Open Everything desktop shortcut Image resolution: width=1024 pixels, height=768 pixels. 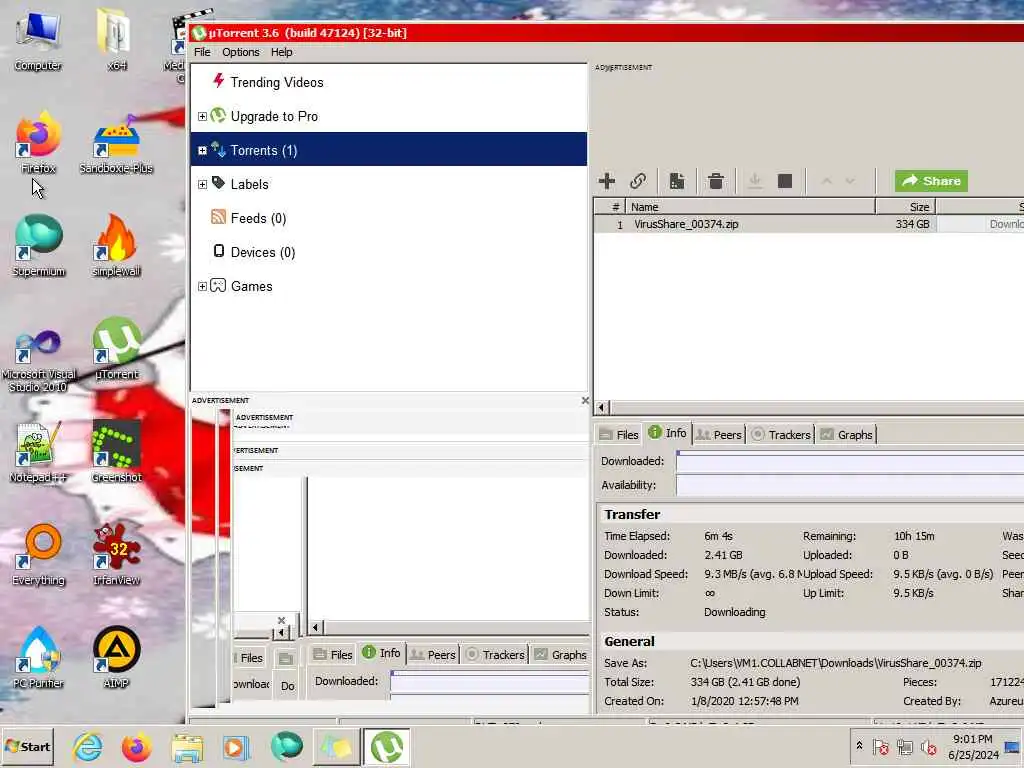click(38, 555)
